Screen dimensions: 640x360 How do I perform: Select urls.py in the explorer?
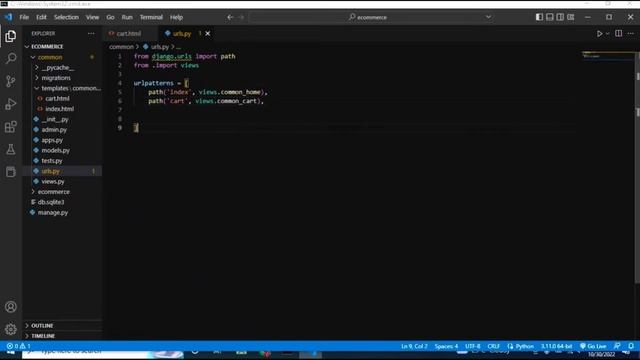50,171
